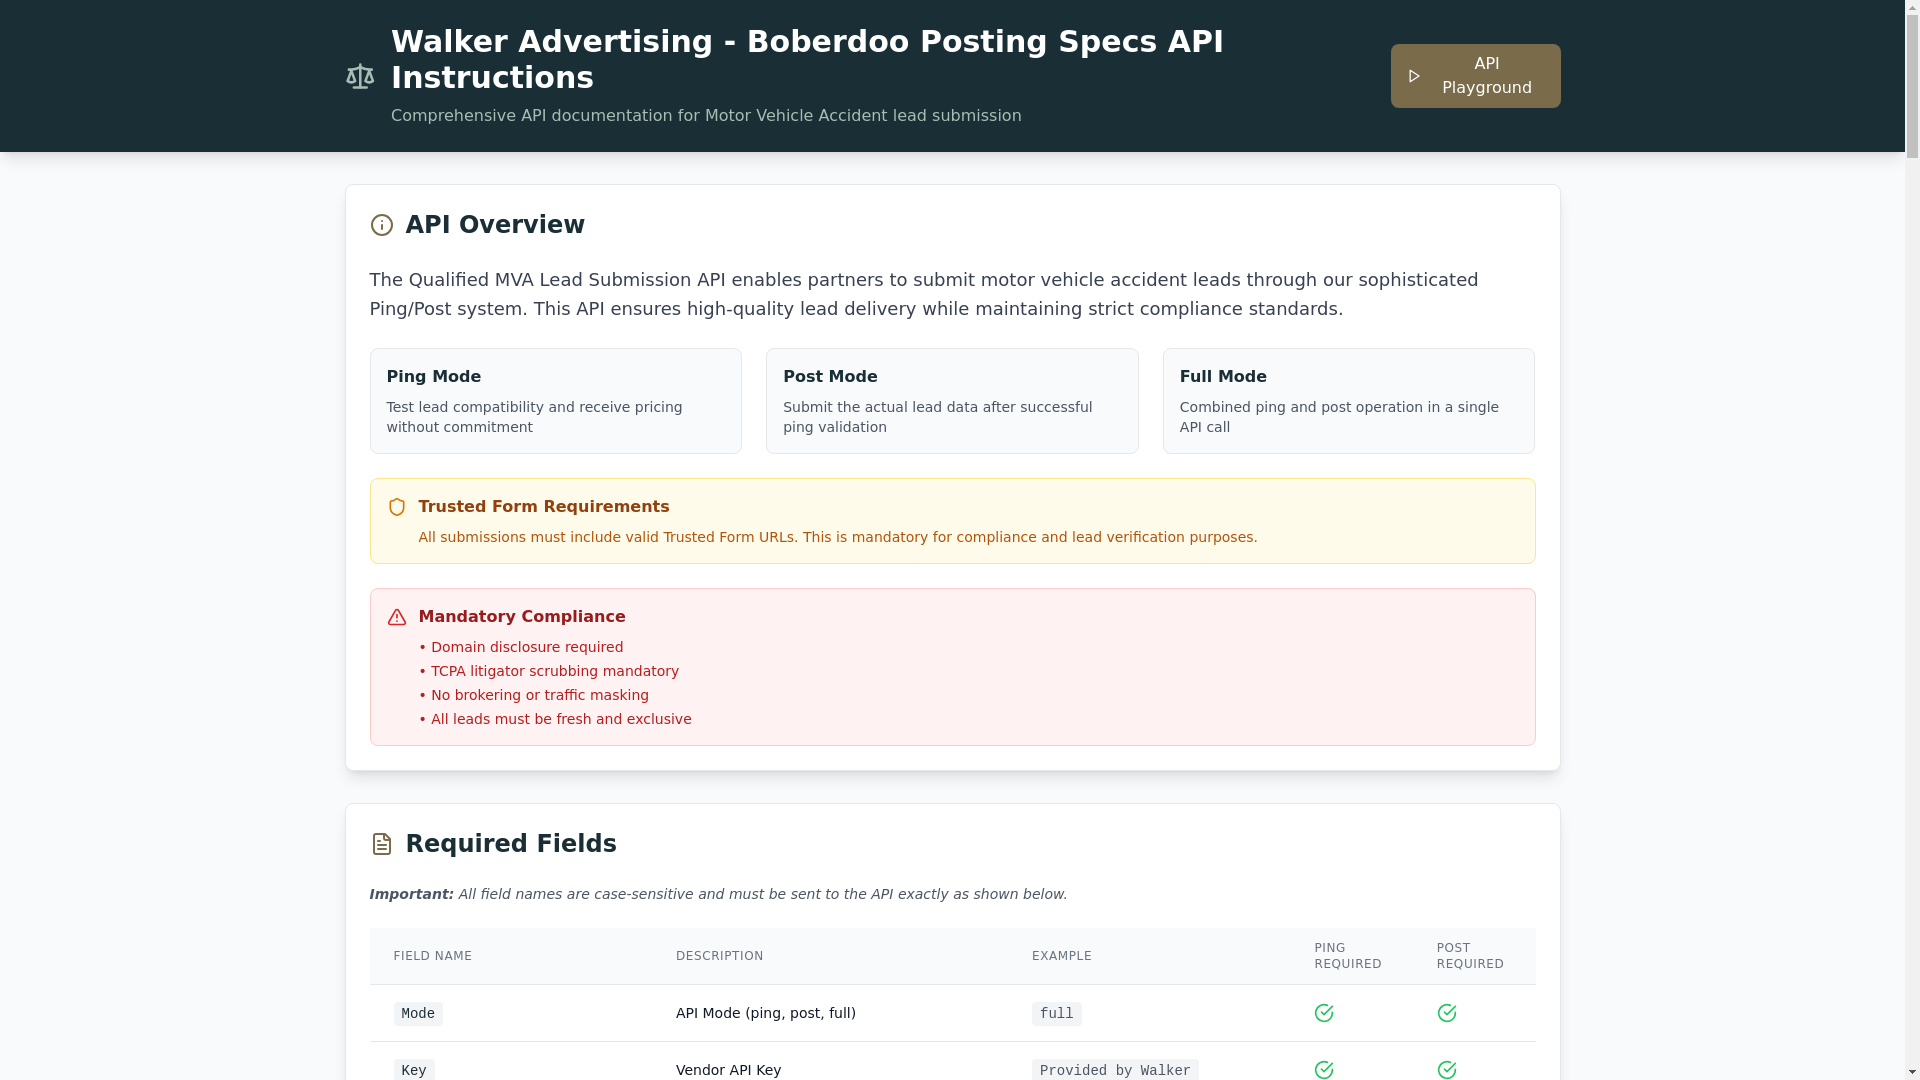The image size is (1920, 1080).
Task: Click the Required Fields heading
Action: [x=511, y=844]
